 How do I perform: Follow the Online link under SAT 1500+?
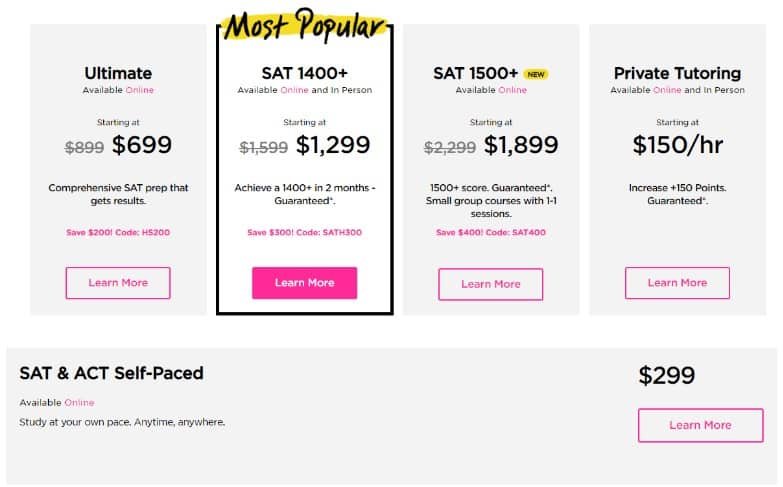coord(512,90)
